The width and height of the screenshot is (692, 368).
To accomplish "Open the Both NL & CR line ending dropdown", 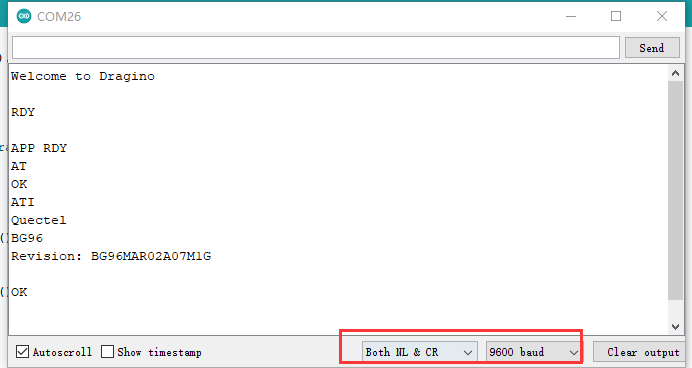I will click(419, 352).
